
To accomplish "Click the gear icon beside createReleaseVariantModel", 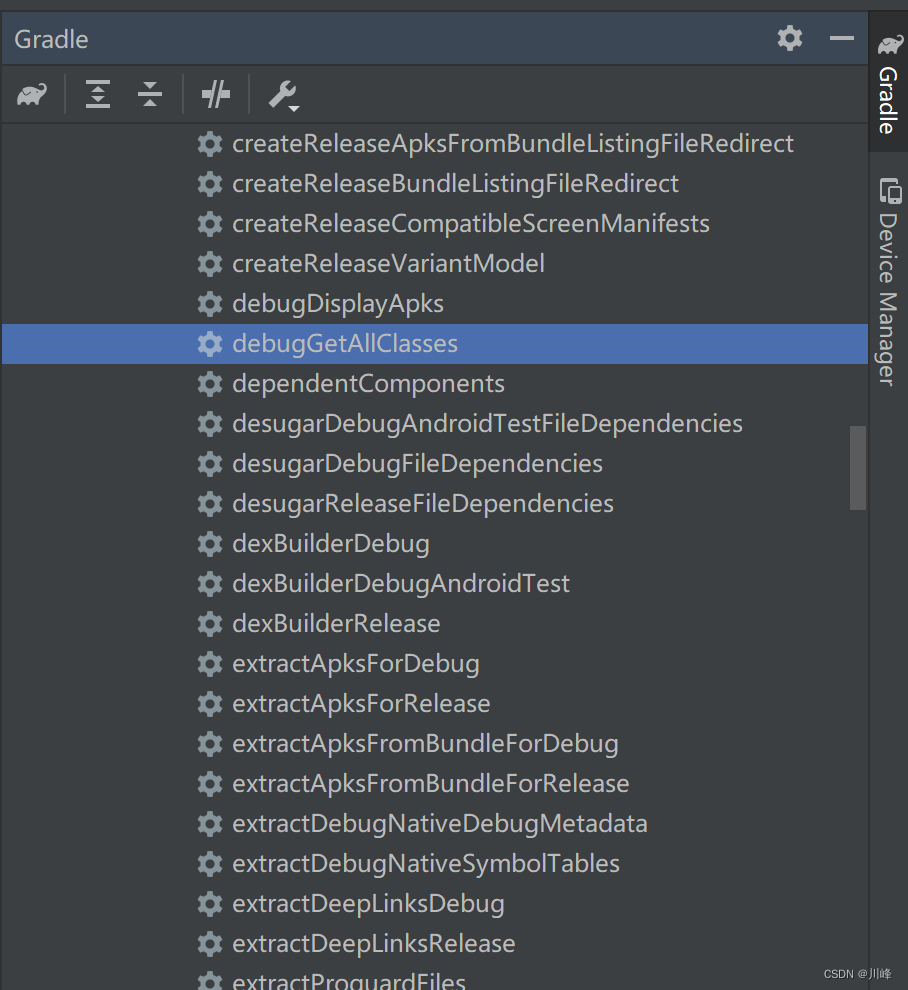I will tap(210, 263).
